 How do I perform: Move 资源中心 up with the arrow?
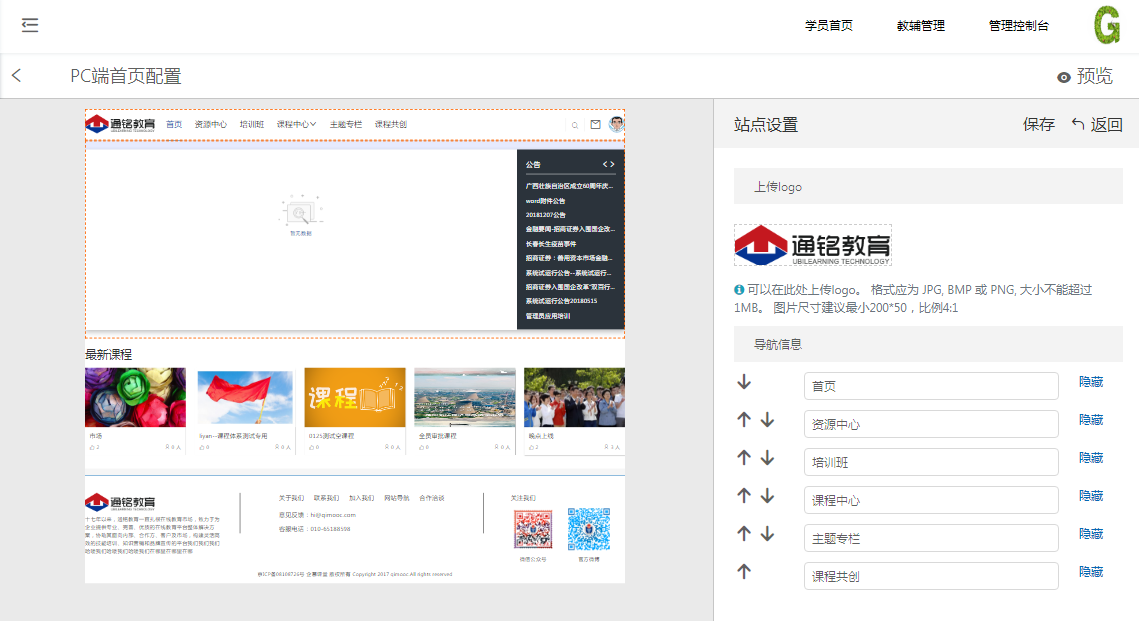(x=744, y=420)
